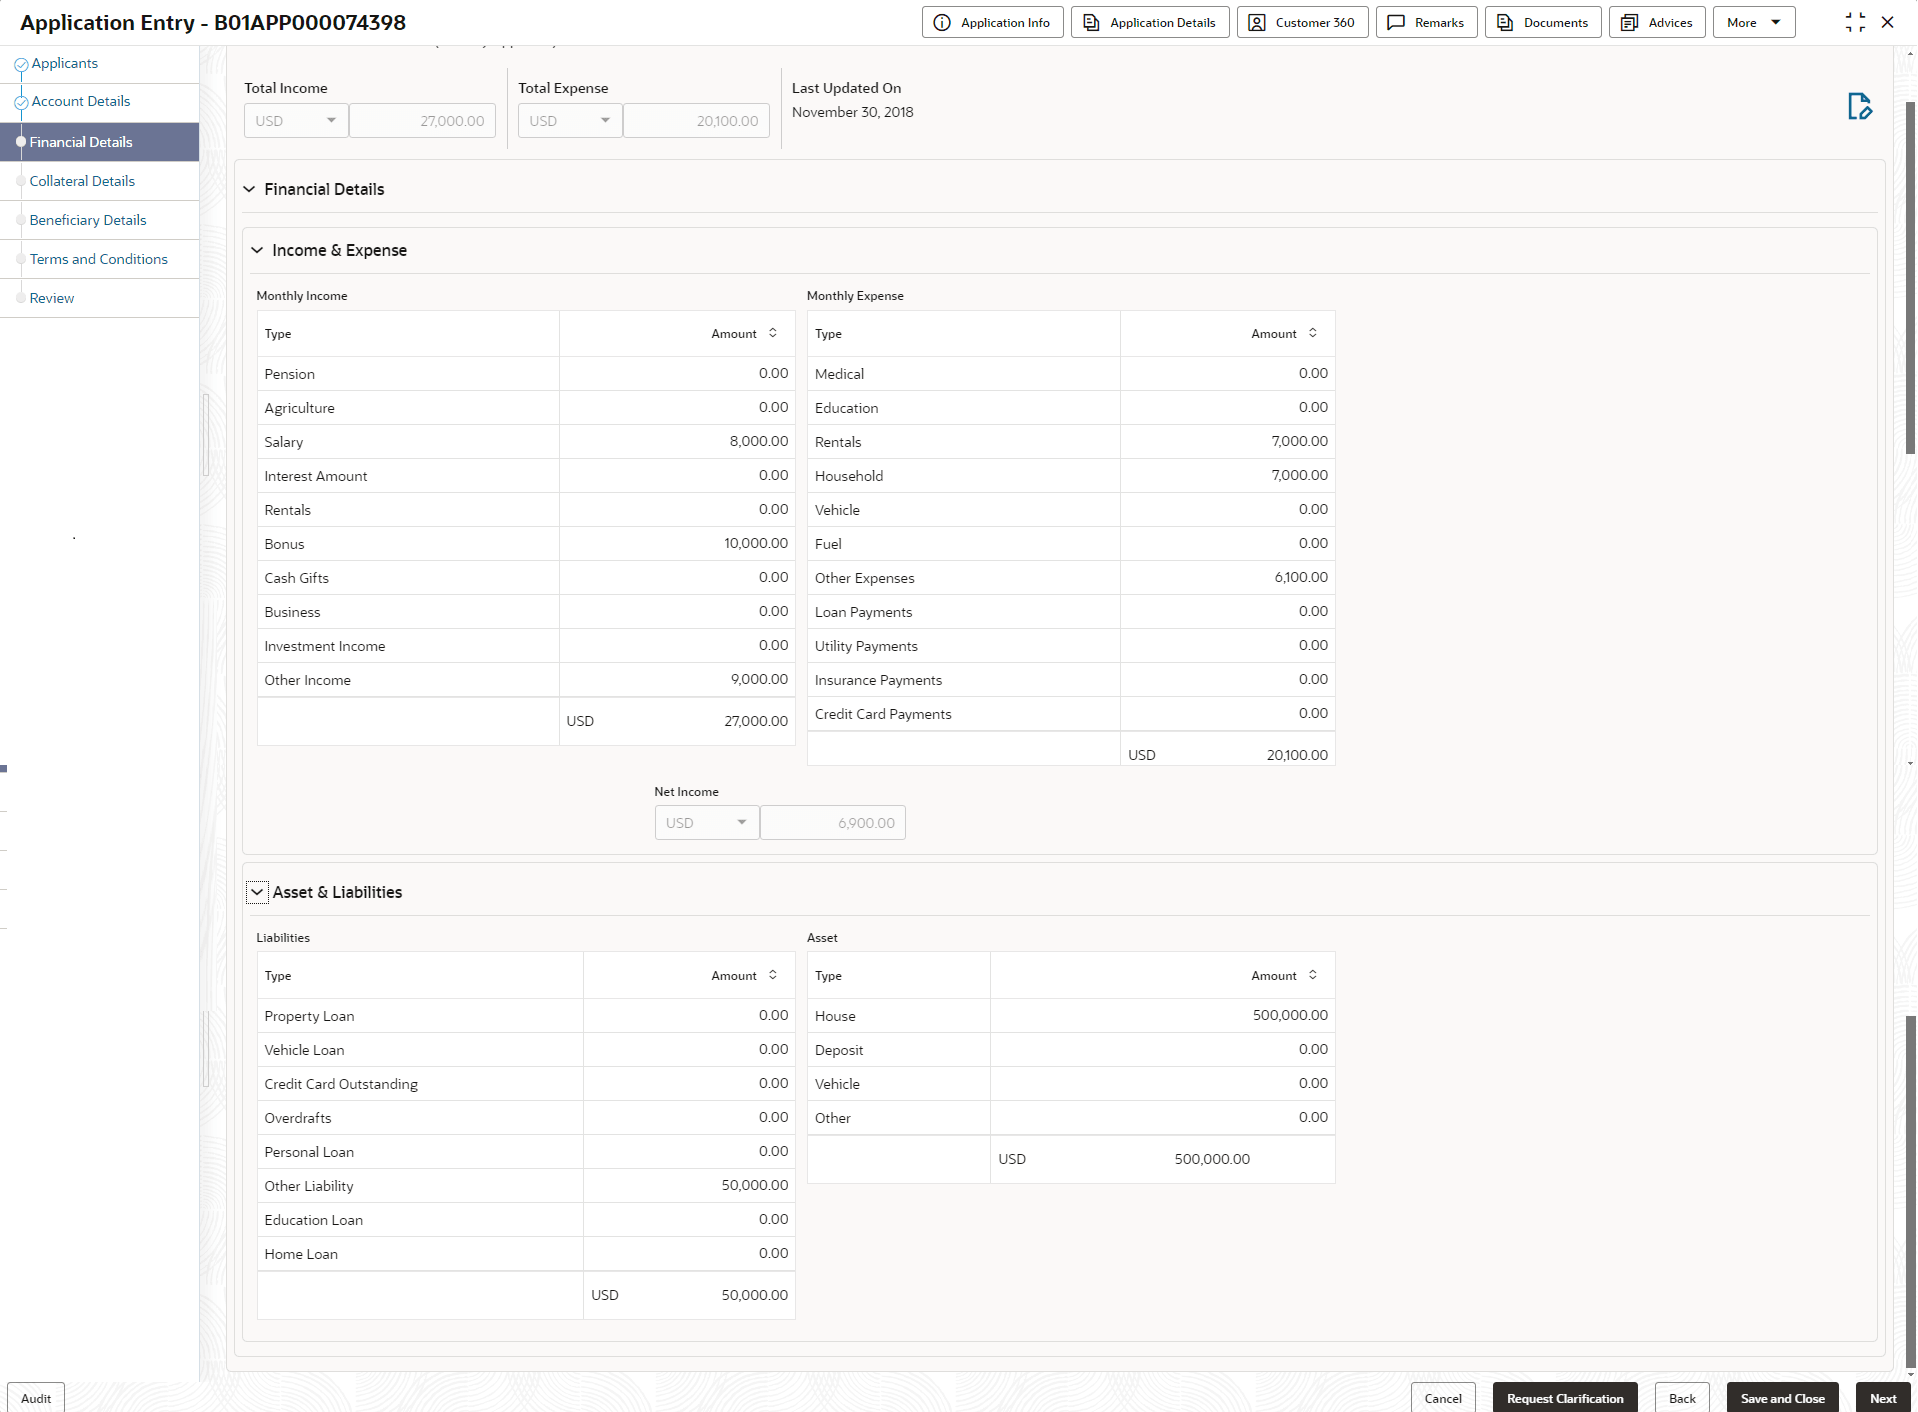Open the Total Expense currency dropdown
This screenshot has width=1918, height=1412.
click(x=570, y=121)
